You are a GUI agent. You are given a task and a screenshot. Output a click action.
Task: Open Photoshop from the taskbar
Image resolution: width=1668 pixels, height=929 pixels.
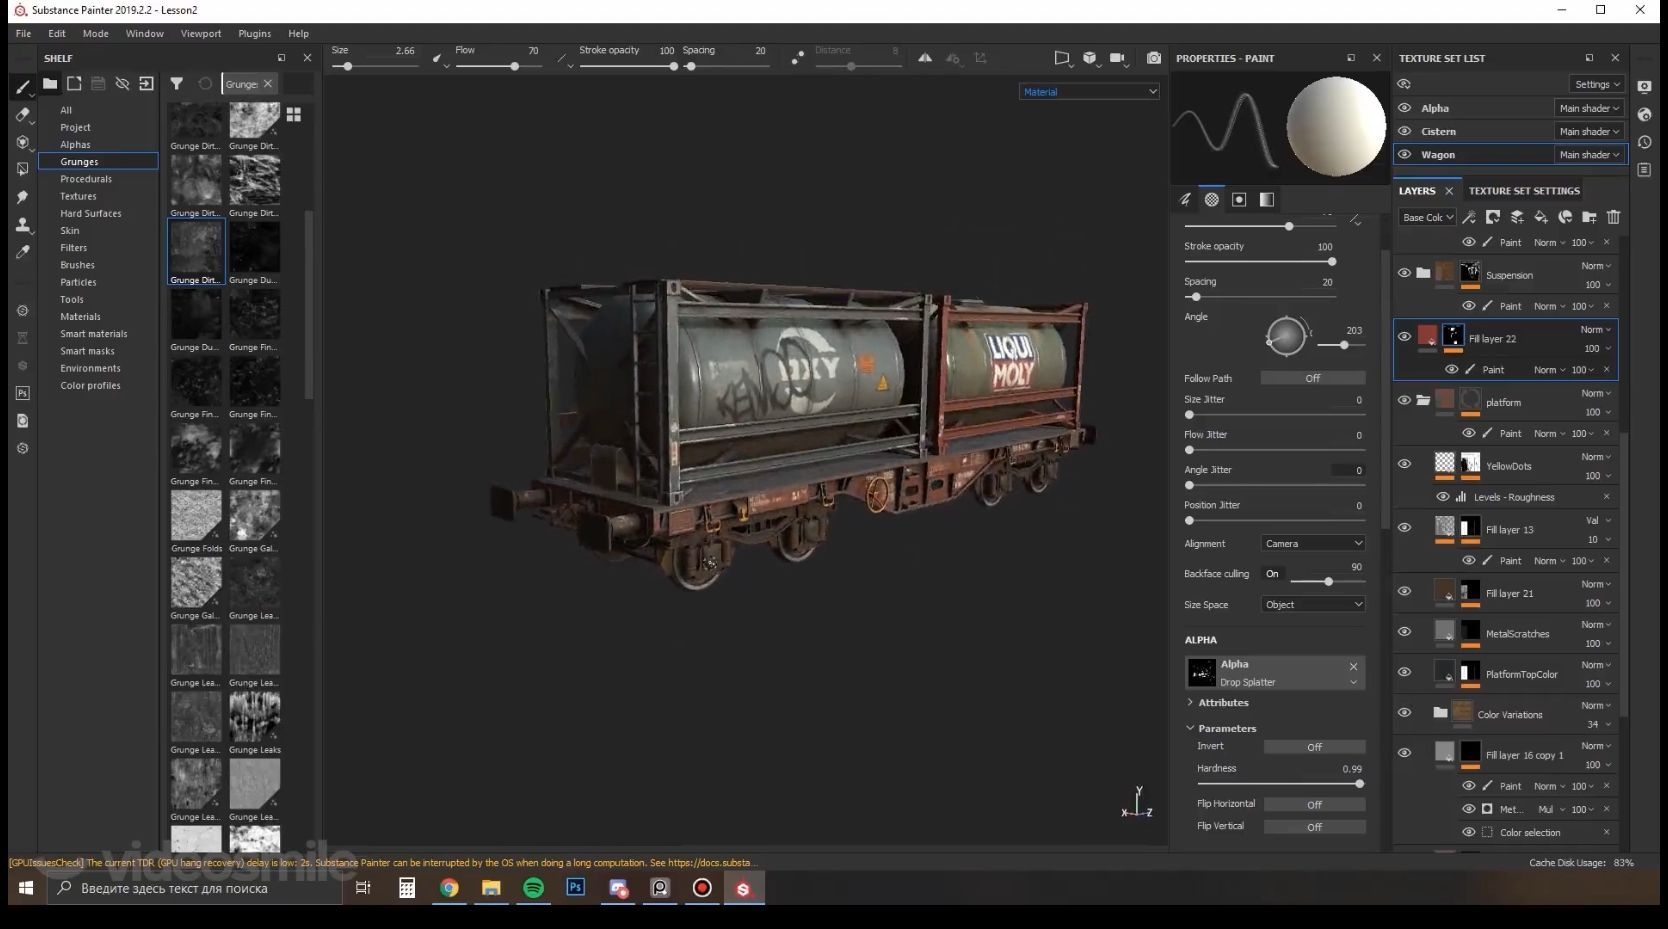[x=576, y=888]
